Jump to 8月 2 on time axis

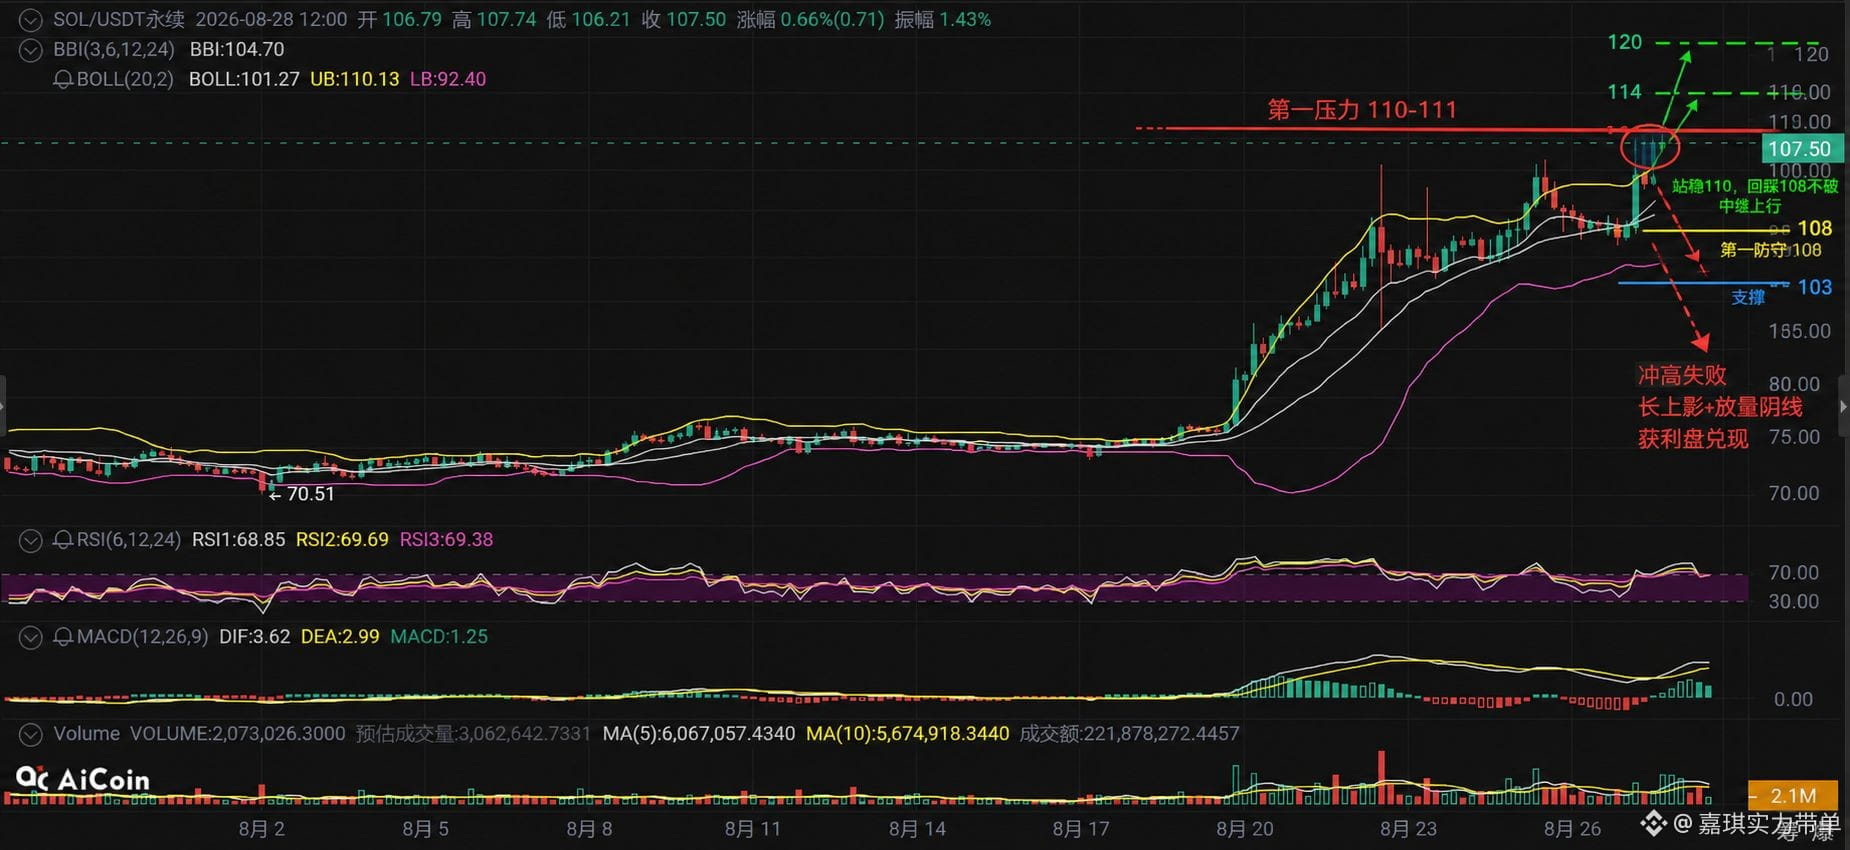(x=262, y=829)
